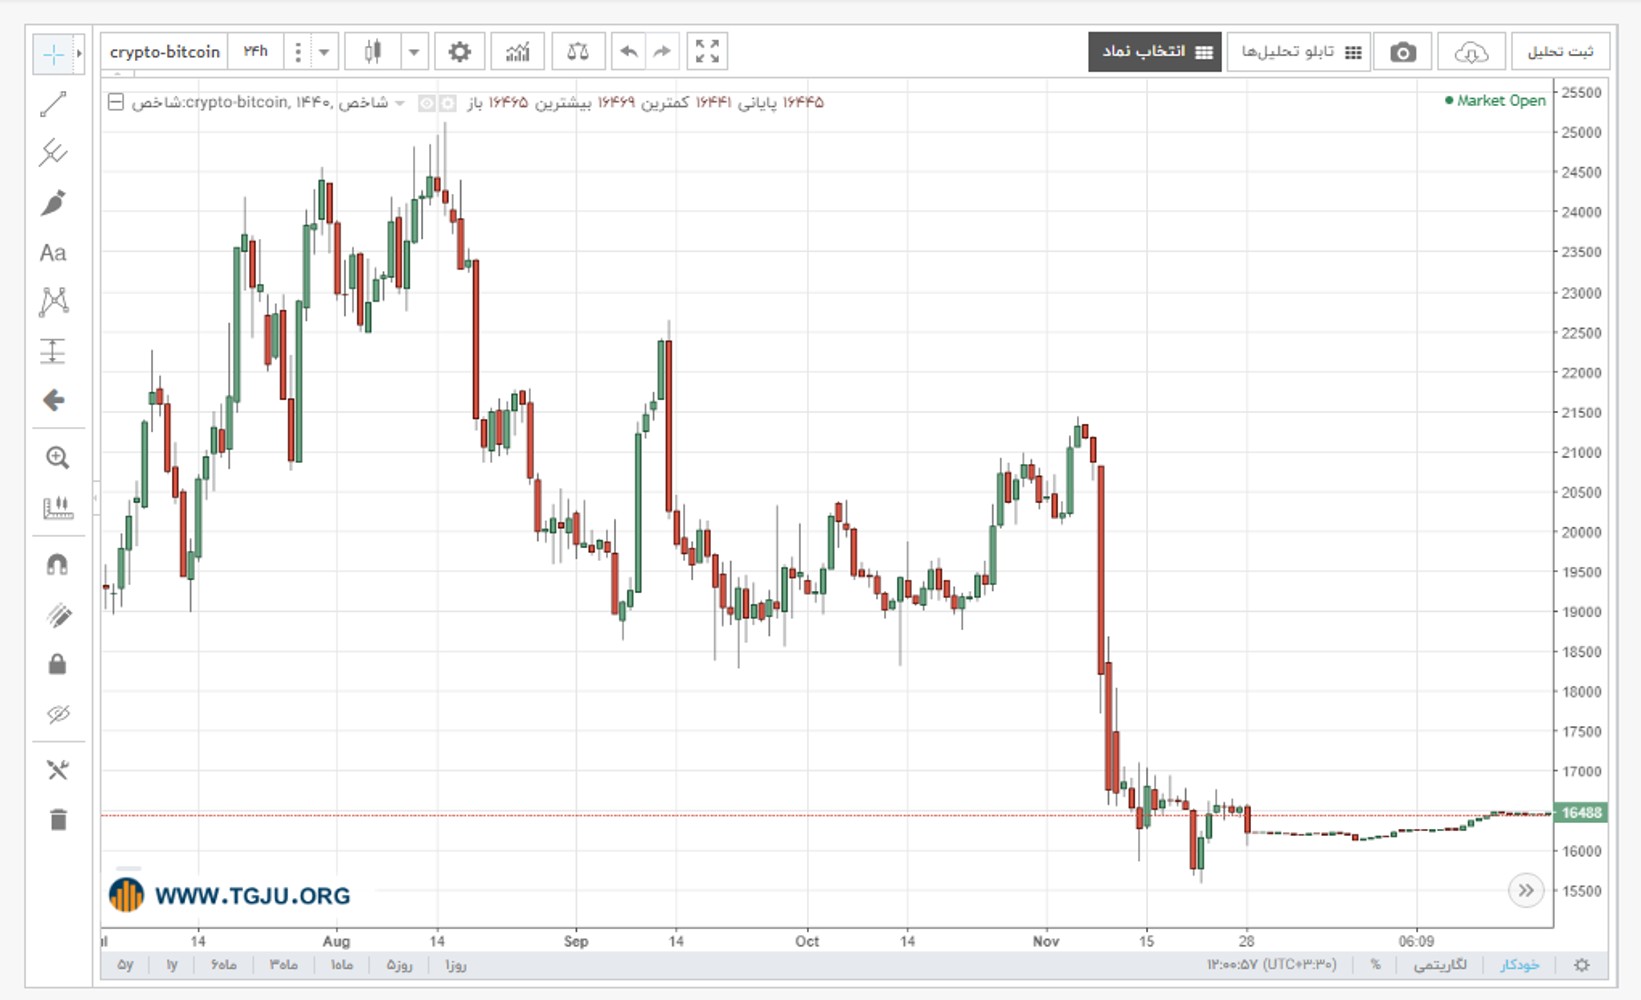1641x1000 pixels.
Task: Toggle stay-in-drawing-mode pencil icon
Action: [58, 615]
